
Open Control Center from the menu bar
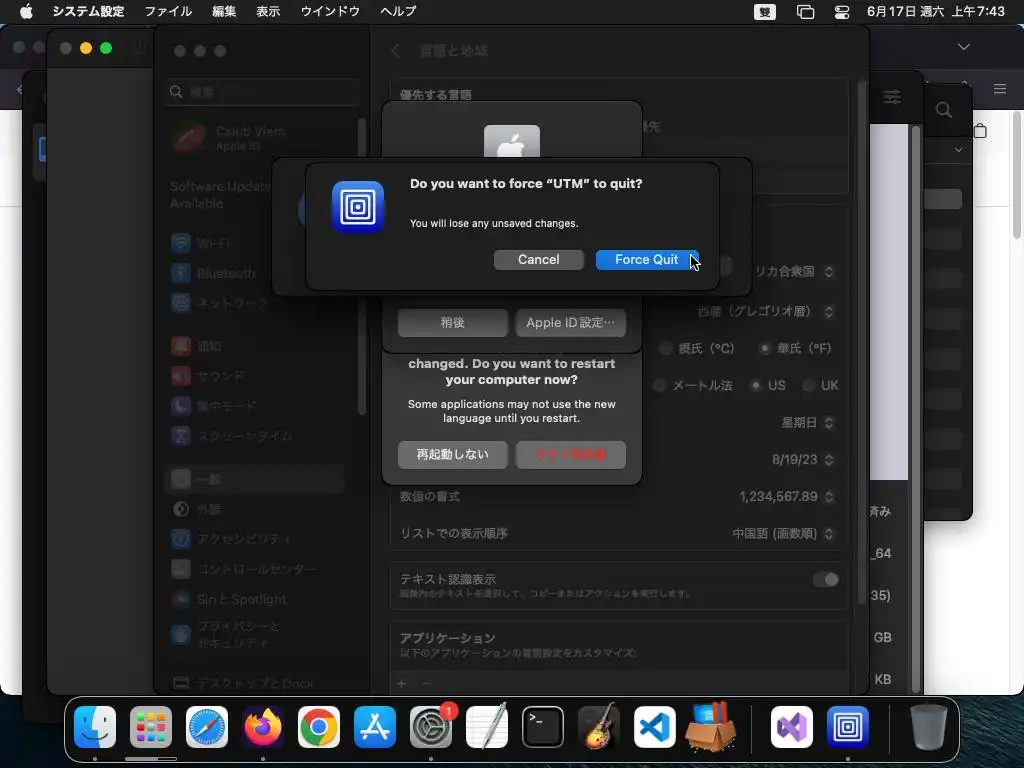point(842,12)
